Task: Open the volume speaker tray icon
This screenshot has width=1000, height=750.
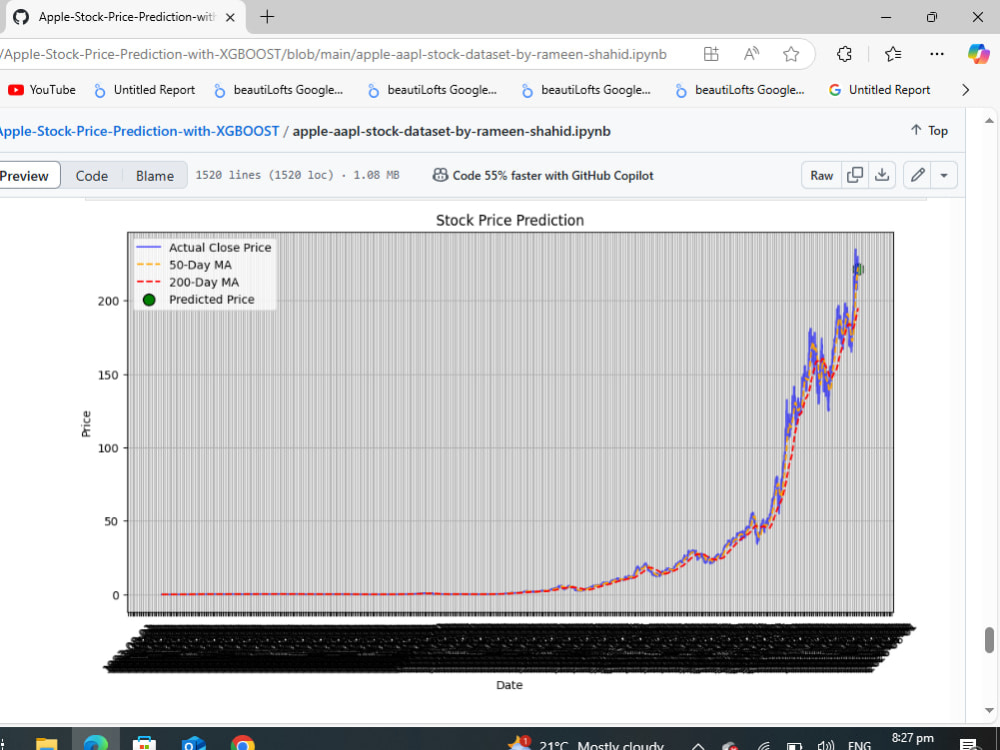Action: click(826, 745)
